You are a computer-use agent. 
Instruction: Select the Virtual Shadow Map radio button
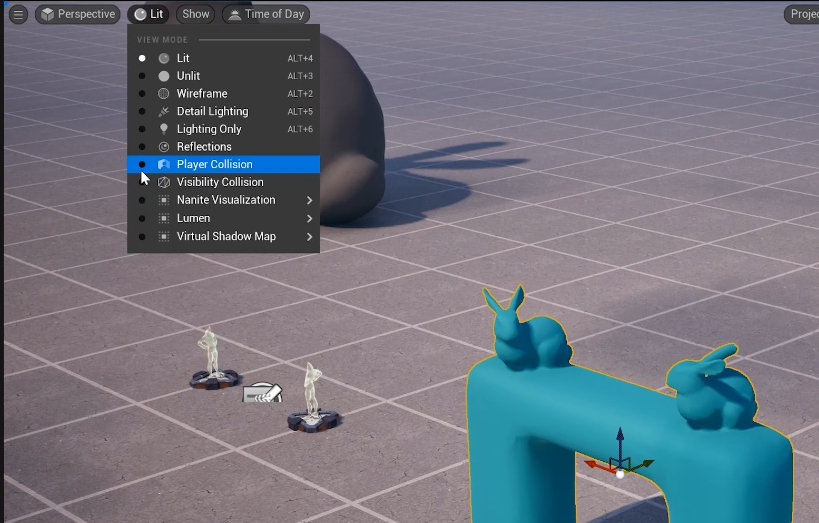click(x=142, y=237)
